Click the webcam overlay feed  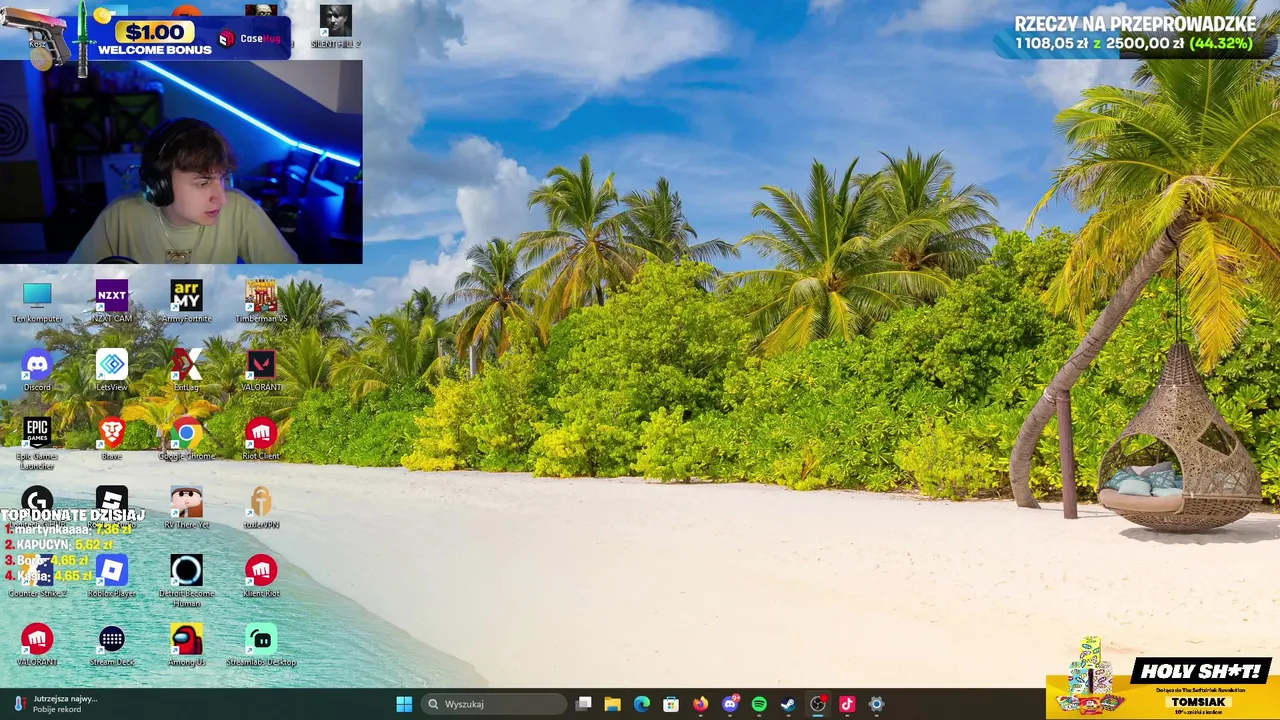(x=181, y=162)
